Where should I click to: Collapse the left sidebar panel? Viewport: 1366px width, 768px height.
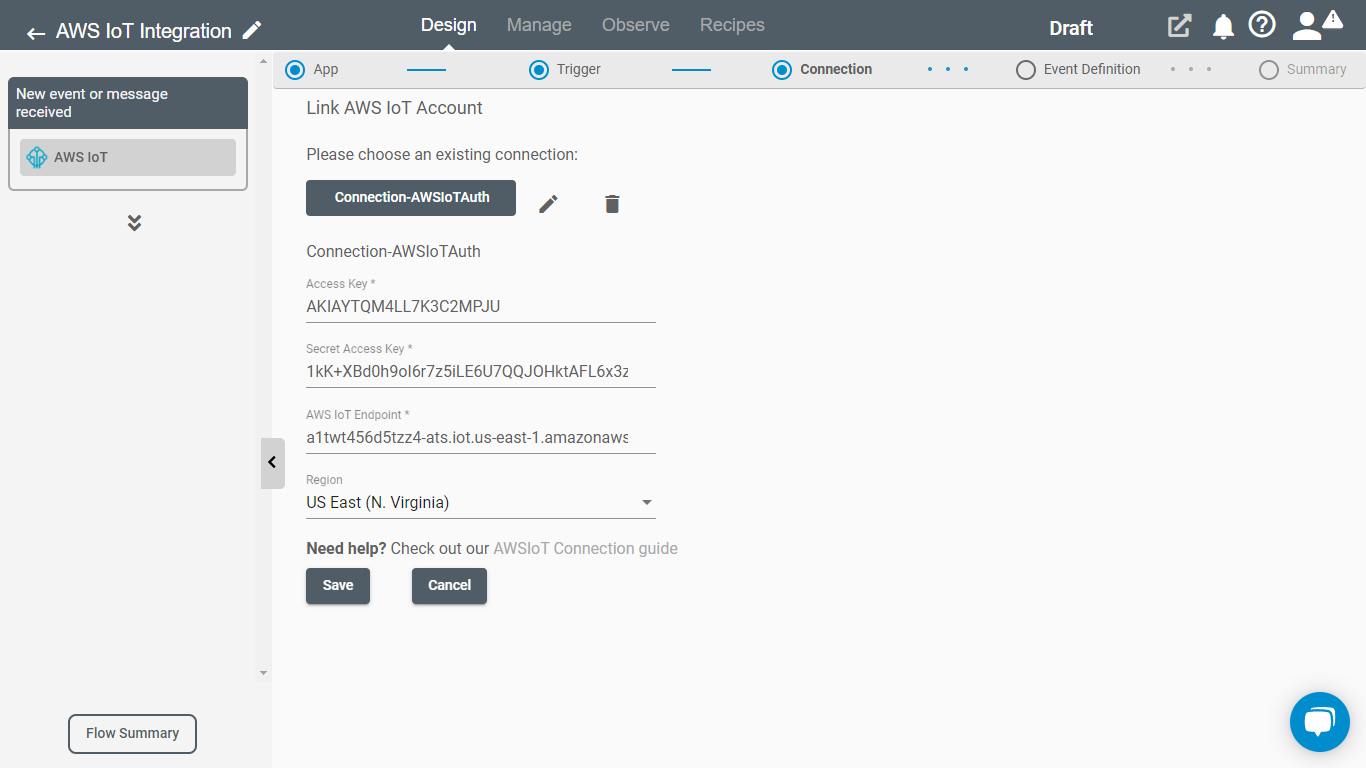click(272, 463)
